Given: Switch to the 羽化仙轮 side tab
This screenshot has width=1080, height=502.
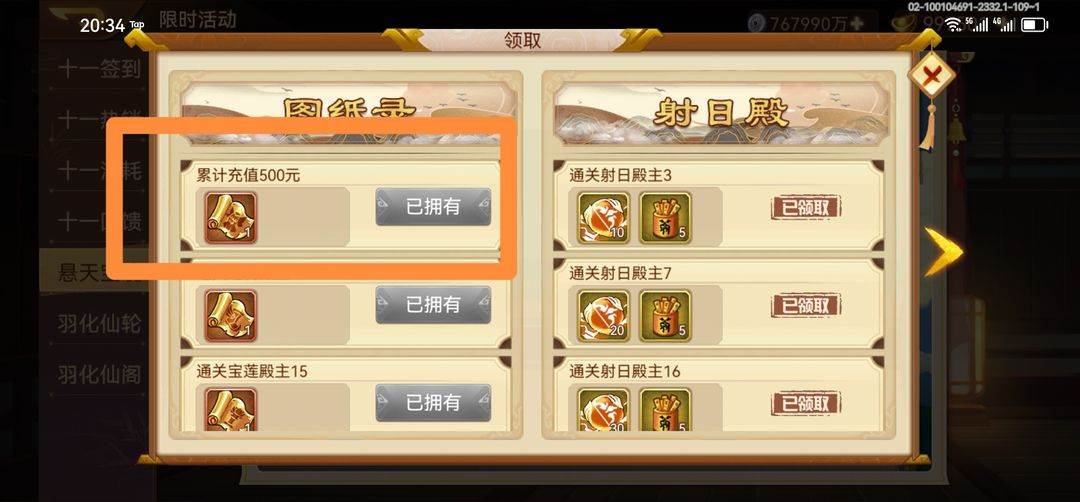Looking at the screenshot, I should 100,323.
